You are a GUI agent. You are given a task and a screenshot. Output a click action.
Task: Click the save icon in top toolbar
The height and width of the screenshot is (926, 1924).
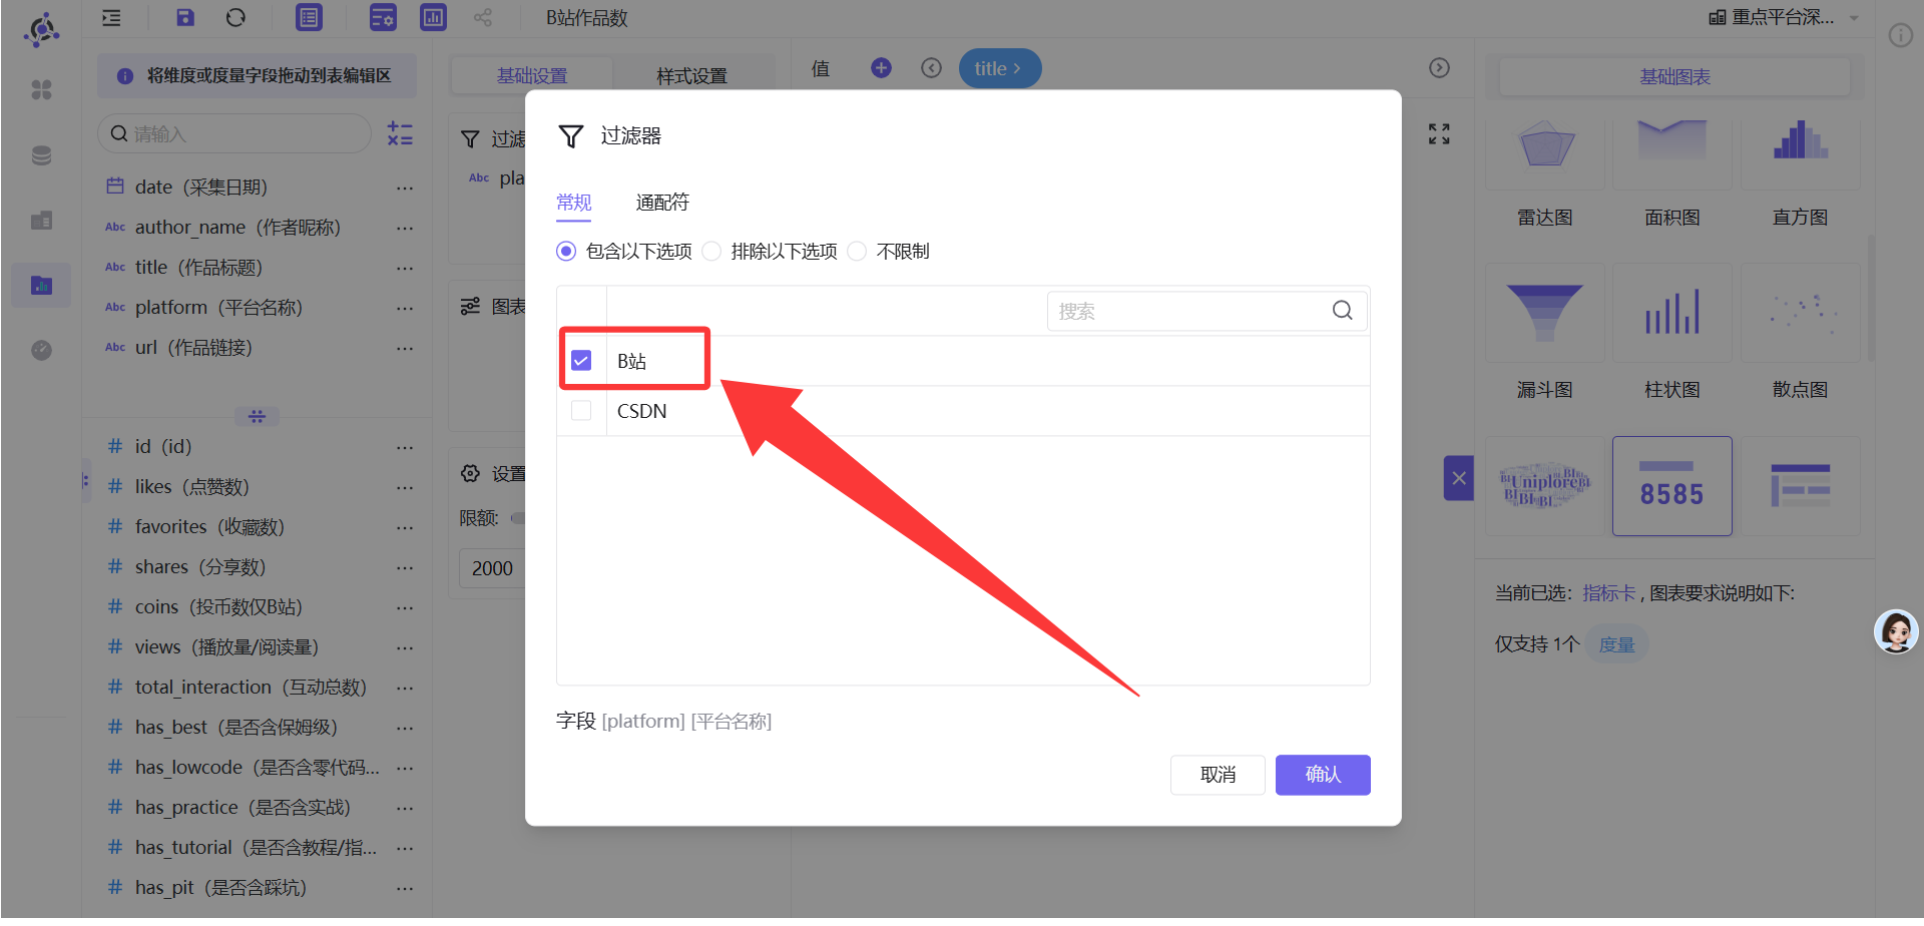pos(185,17)
